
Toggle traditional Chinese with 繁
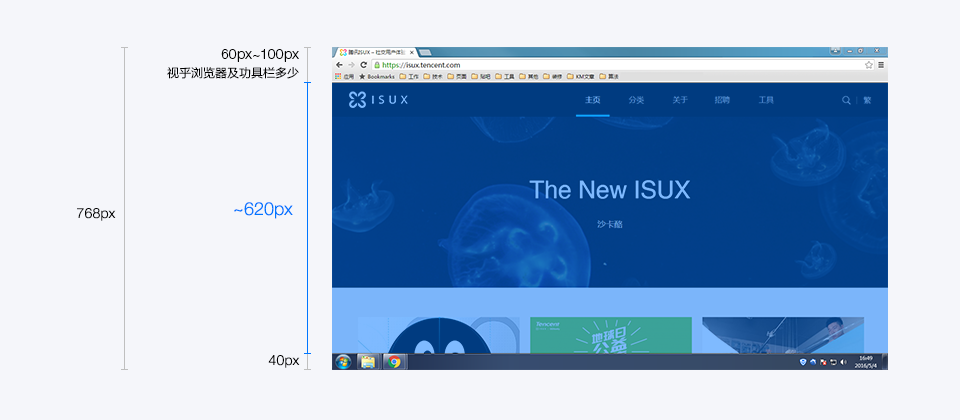868,100
